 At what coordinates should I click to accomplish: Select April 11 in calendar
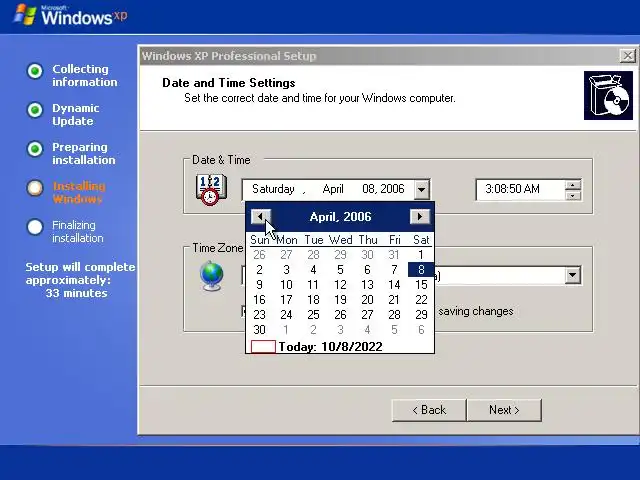point(313,284)
